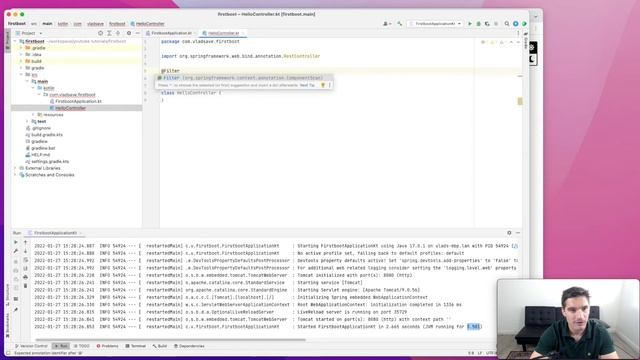Open the run configuration dropdown
The height and width of the screenshot is (360, 640).
pos(435,24)
